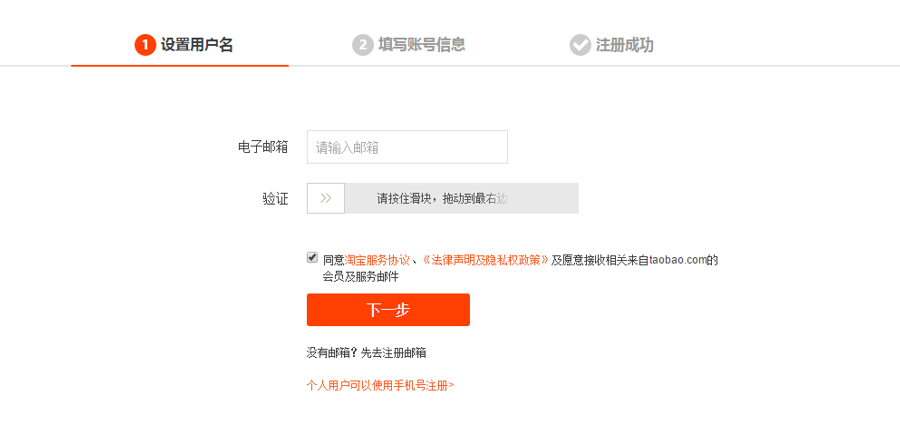Click the orange step 1 circle icon
900x430 pixels.
click(145, 45)
